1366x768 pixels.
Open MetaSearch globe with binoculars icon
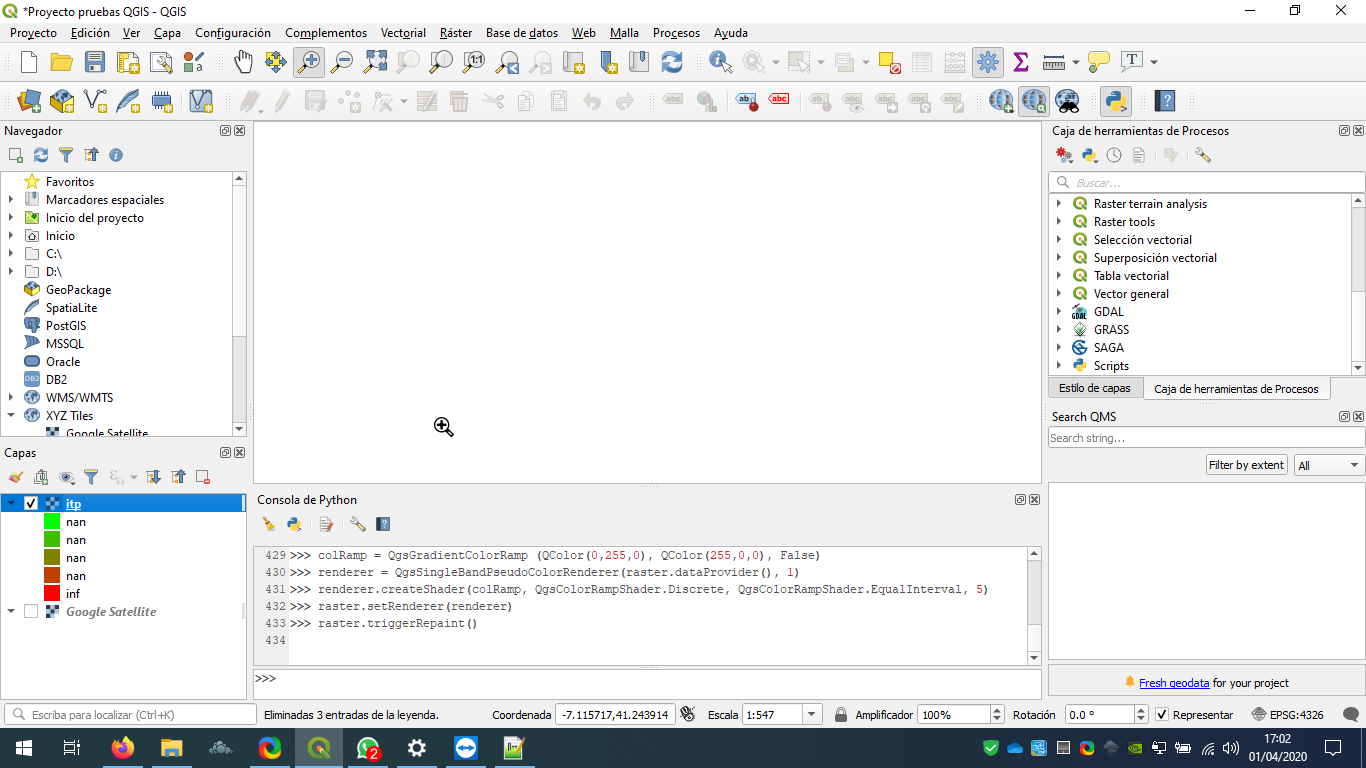(x=1067, y=101)
